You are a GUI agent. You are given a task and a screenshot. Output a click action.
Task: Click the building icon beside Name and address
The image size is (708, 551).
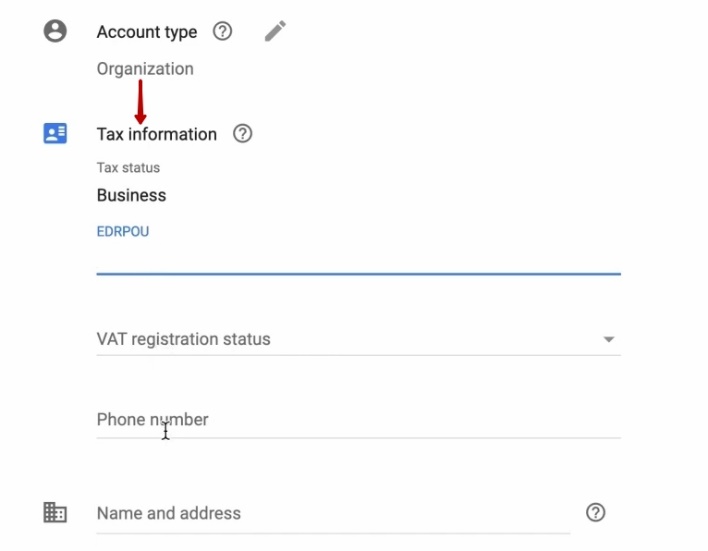pos(55,513)
